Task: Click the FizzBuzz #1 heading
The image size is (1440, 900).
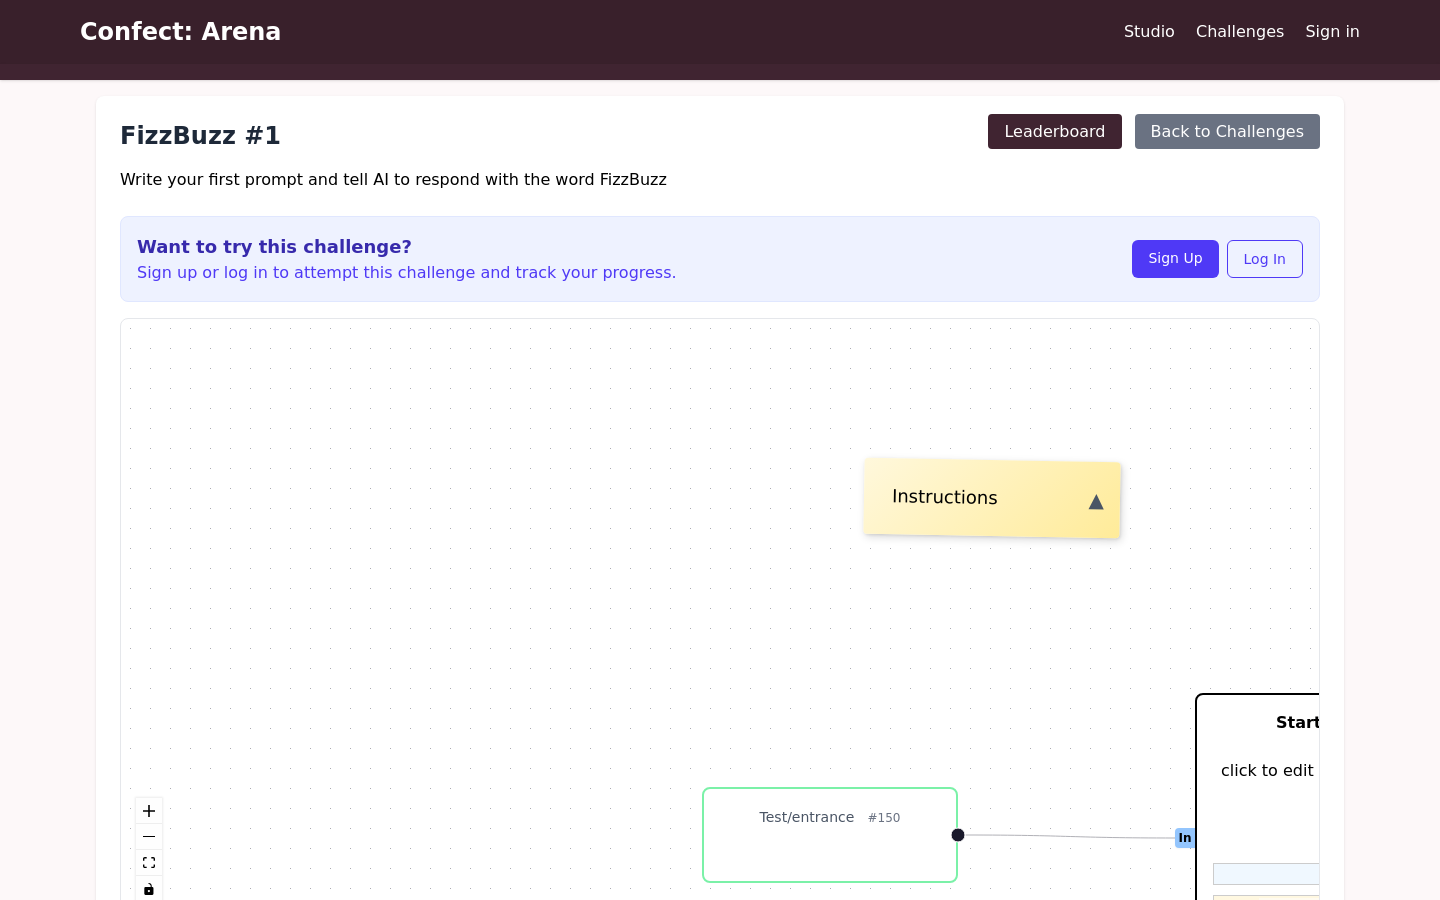Action: click(200, 135)
